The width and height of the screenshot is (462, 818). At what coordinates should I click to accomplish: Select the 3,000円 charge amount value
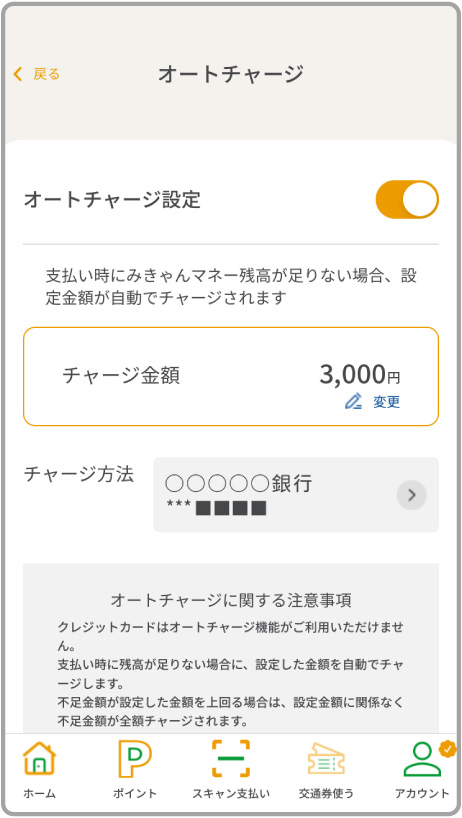coord(360,375)
